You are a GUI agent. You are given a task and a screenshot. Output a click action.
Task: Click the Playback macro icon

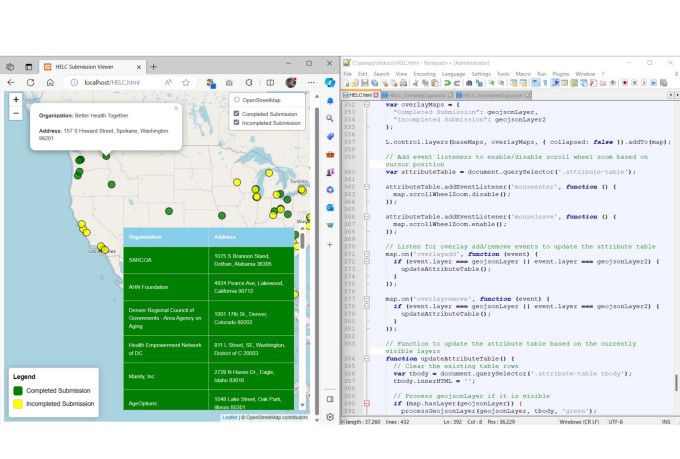click(644, 82)
